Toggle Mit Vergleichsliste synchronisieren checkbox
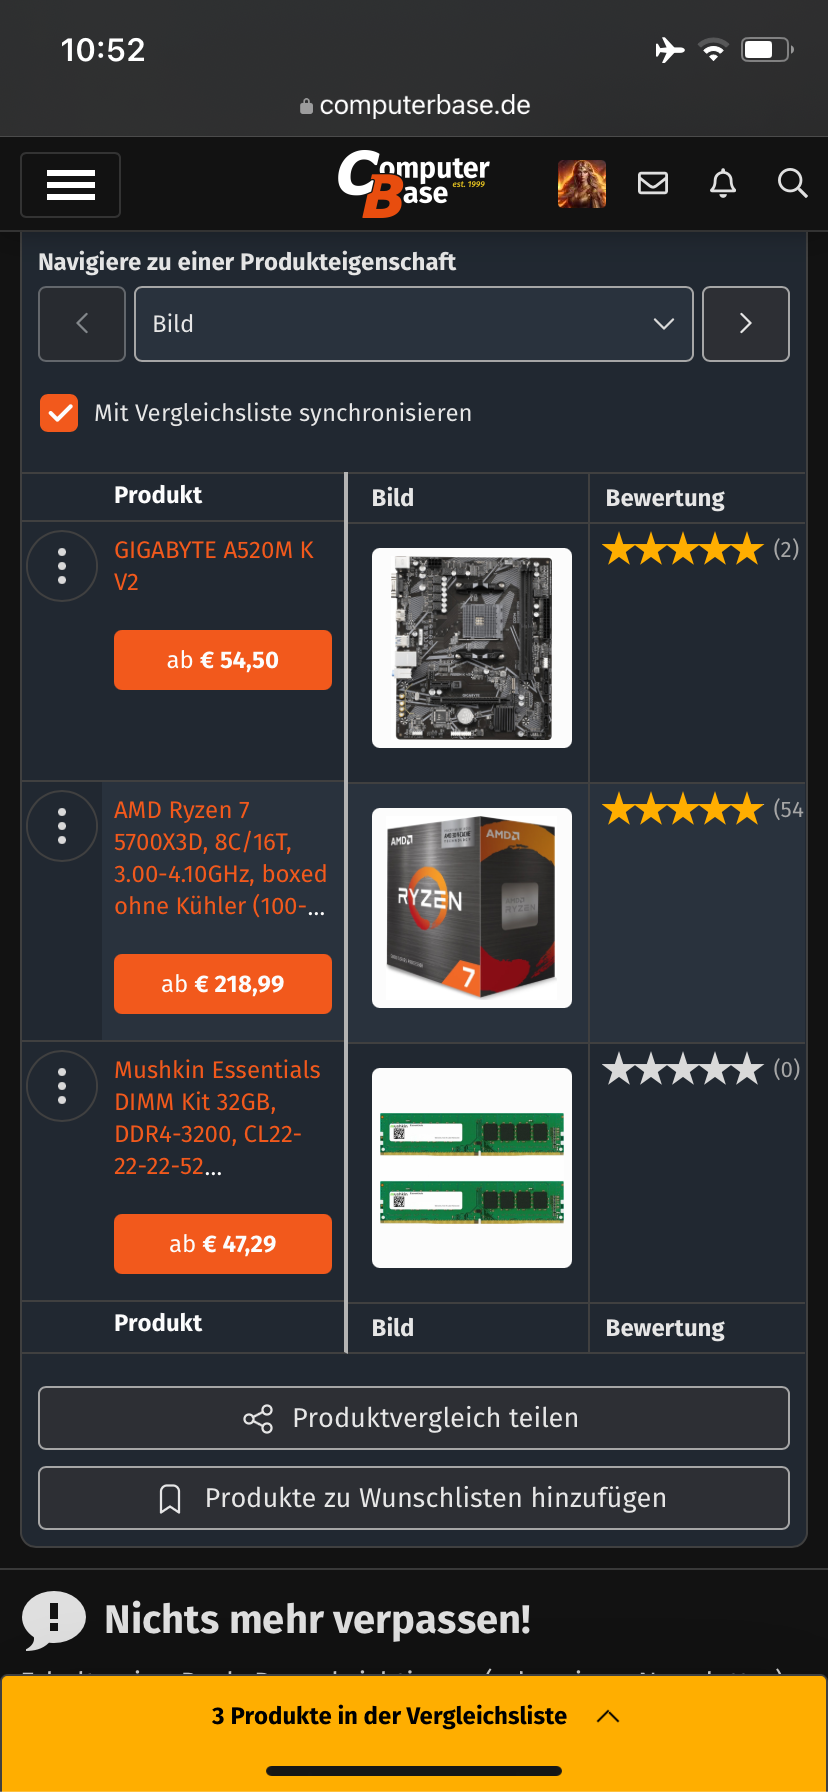The height and width of the screenshot is (1792, 828). coord(59,413)
